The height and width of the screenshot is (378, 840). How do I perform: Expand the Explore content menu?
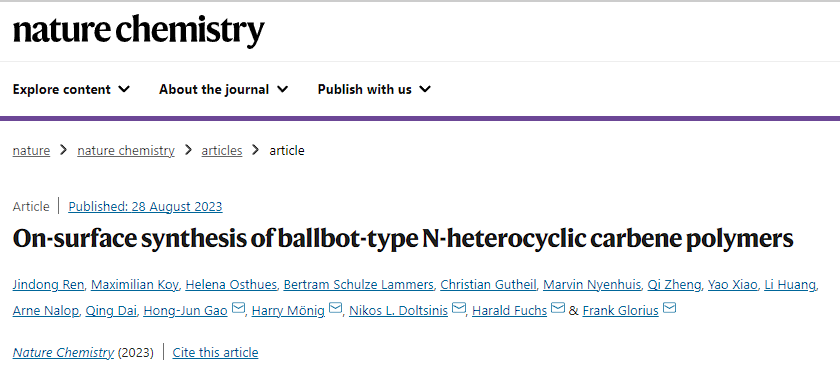[71, 89]
